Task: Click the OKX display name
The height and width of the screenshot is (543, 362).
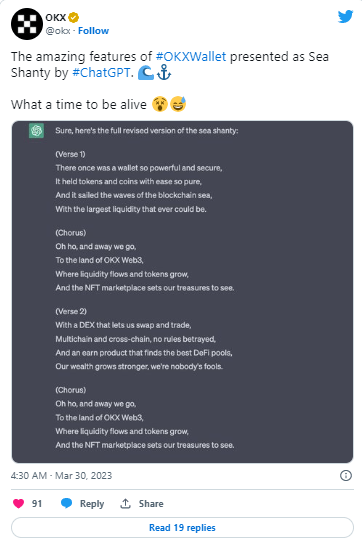Action: point(55,17)
